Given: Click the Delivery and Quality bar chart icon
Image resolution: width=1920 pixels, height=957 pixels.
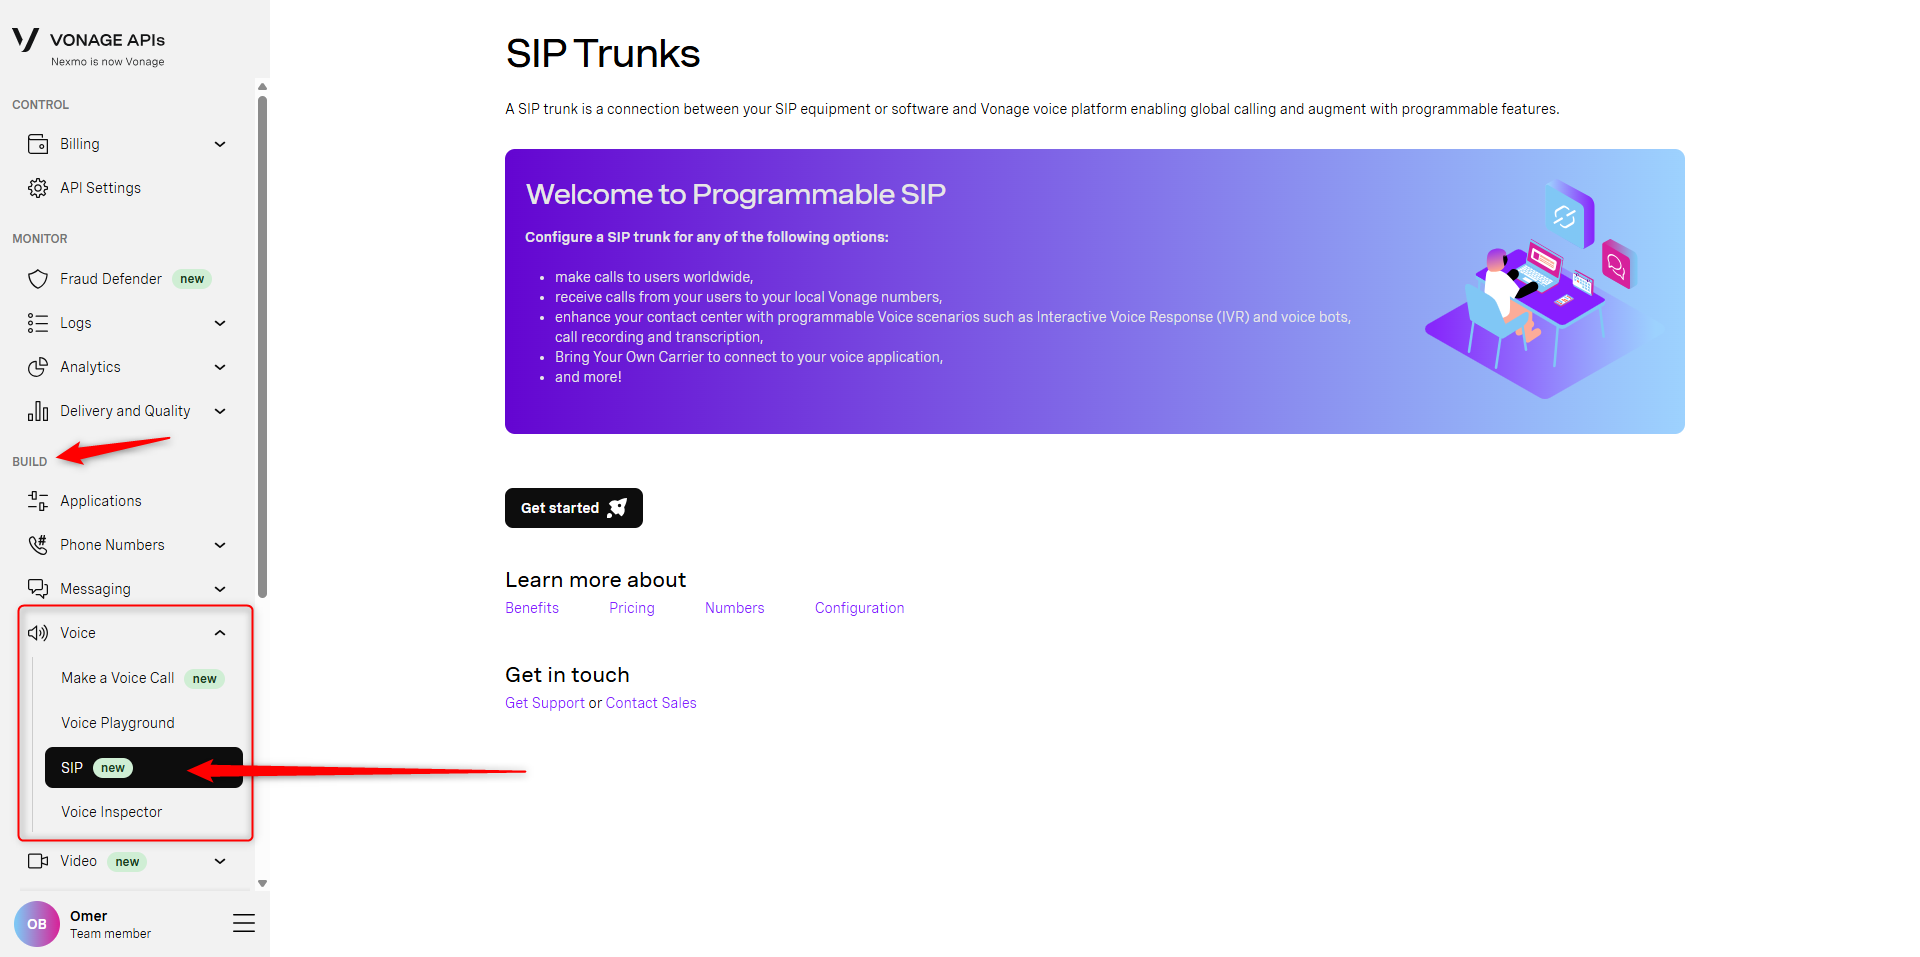Looking at the screenshot, I should click(38, 411).
